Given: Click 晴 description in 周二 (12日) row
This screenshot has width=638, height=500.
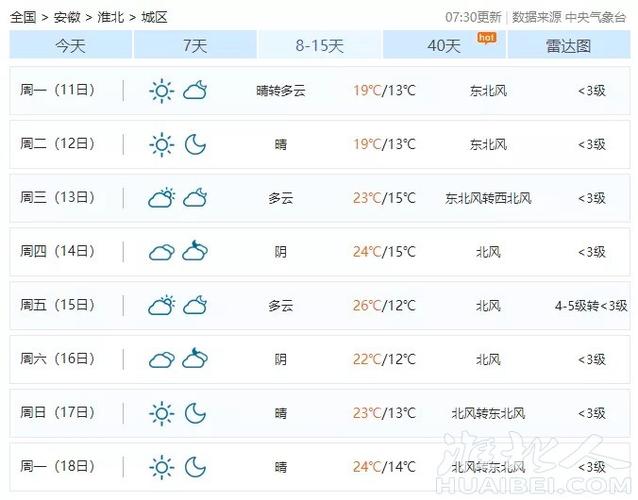Looking at the screenshot, I should pos(281,144).
